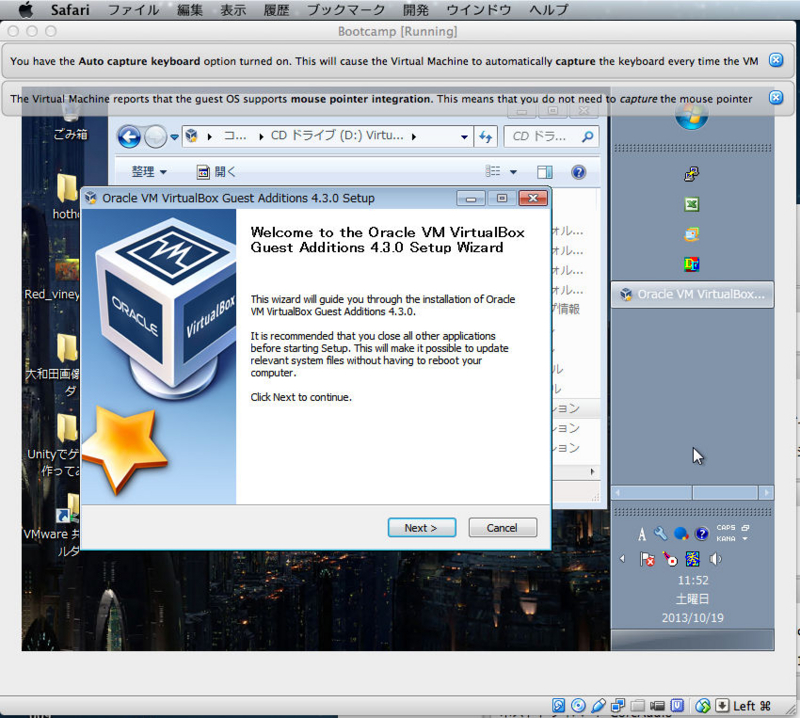
Task: Click the Explorer refresh button
Action: (x=485, y=137)
